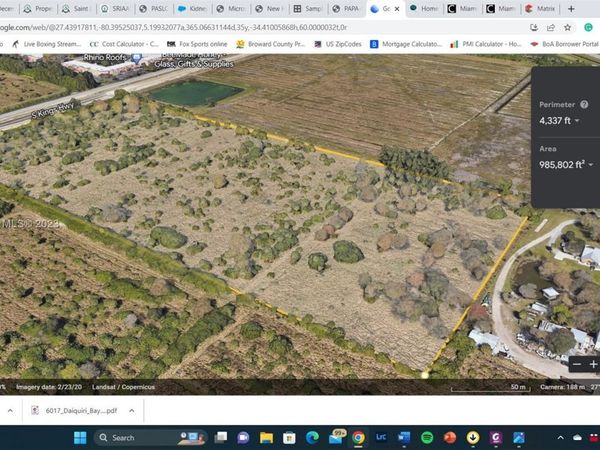Show hidden system tray icons

(560, 438)
